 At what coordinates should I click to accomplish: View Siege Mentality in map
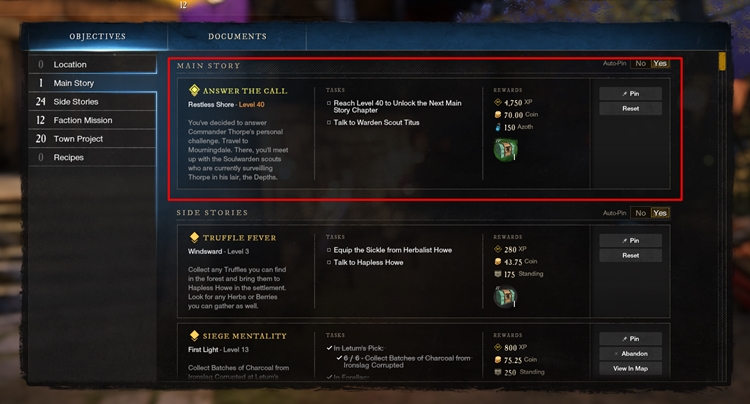coord(630,369)
